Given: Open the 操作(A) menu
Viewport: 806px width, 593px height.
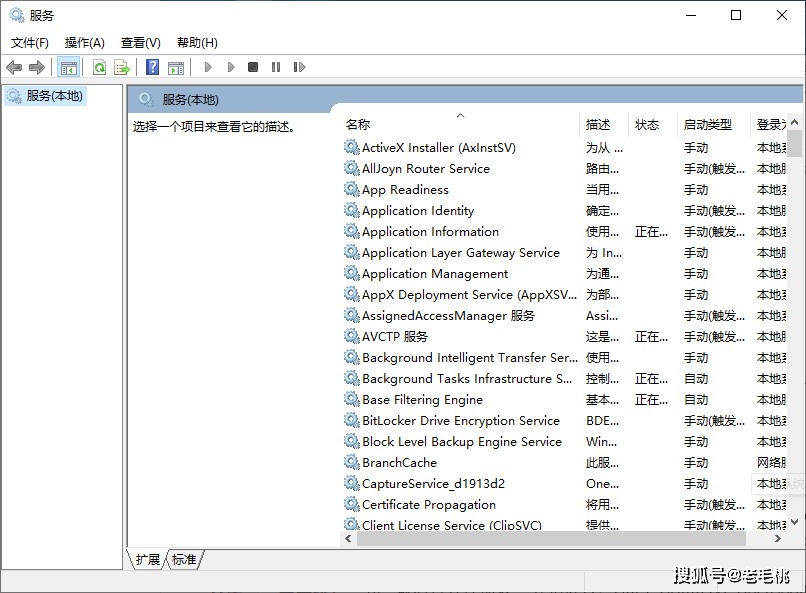Looking at the screenshot, I should [85, 43].
